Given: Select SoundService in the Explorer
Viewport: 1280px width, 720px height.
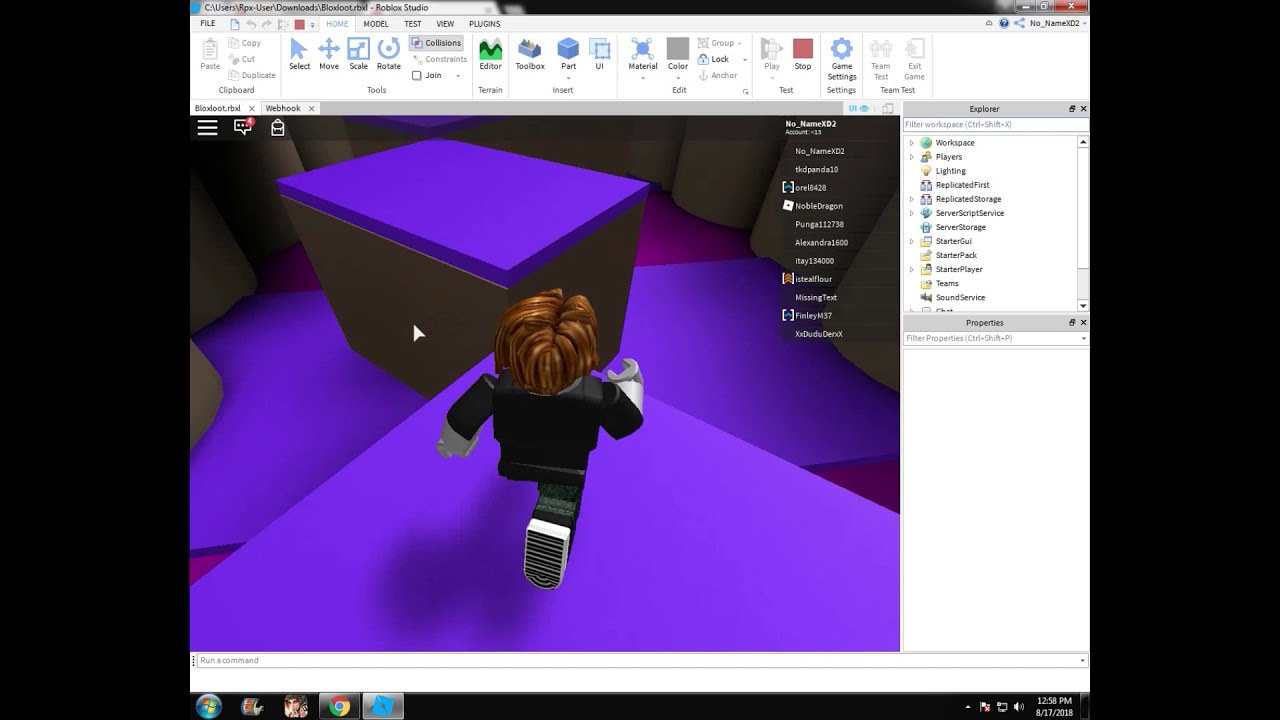Looking at the screenshot, I should pos(960,297).
